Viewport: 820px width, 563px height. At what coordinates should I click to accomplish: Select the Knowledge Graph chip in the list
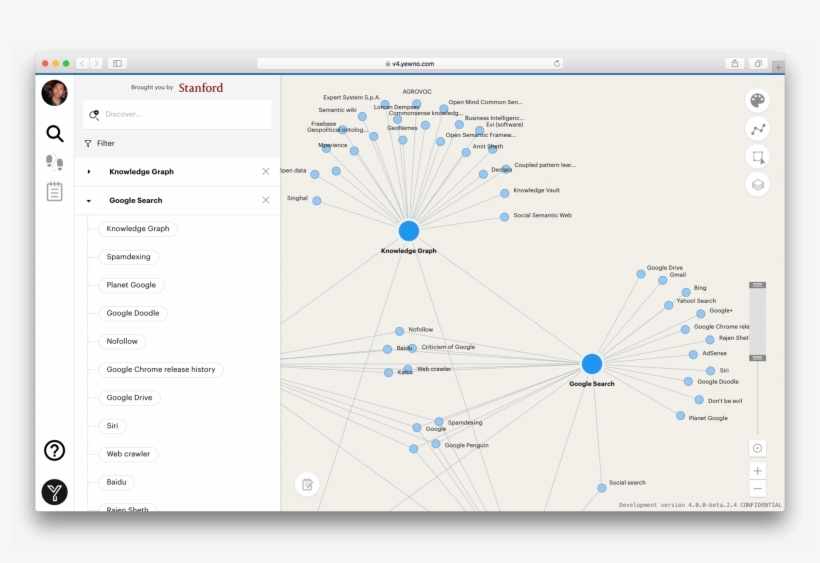(138, 229)
